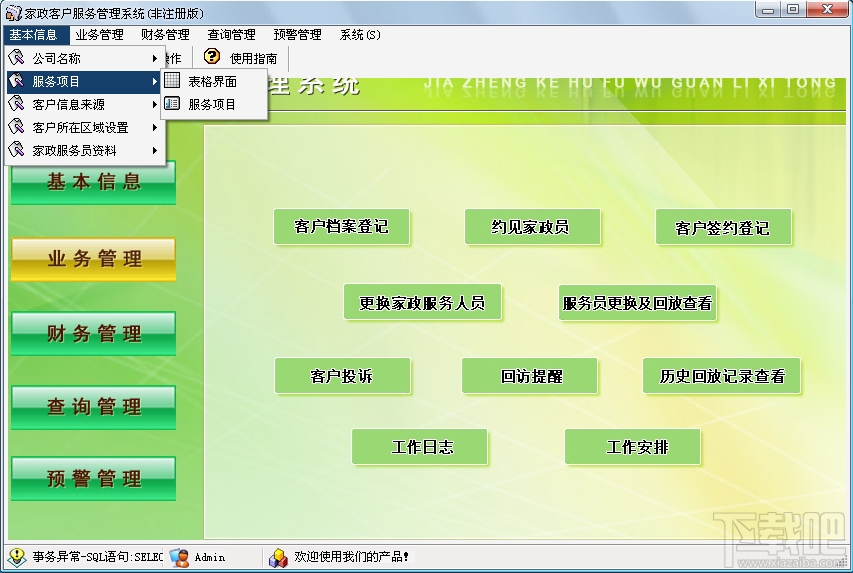
Task: Expand the 服务项目 submenu arrow
Action: pos(155,81)
